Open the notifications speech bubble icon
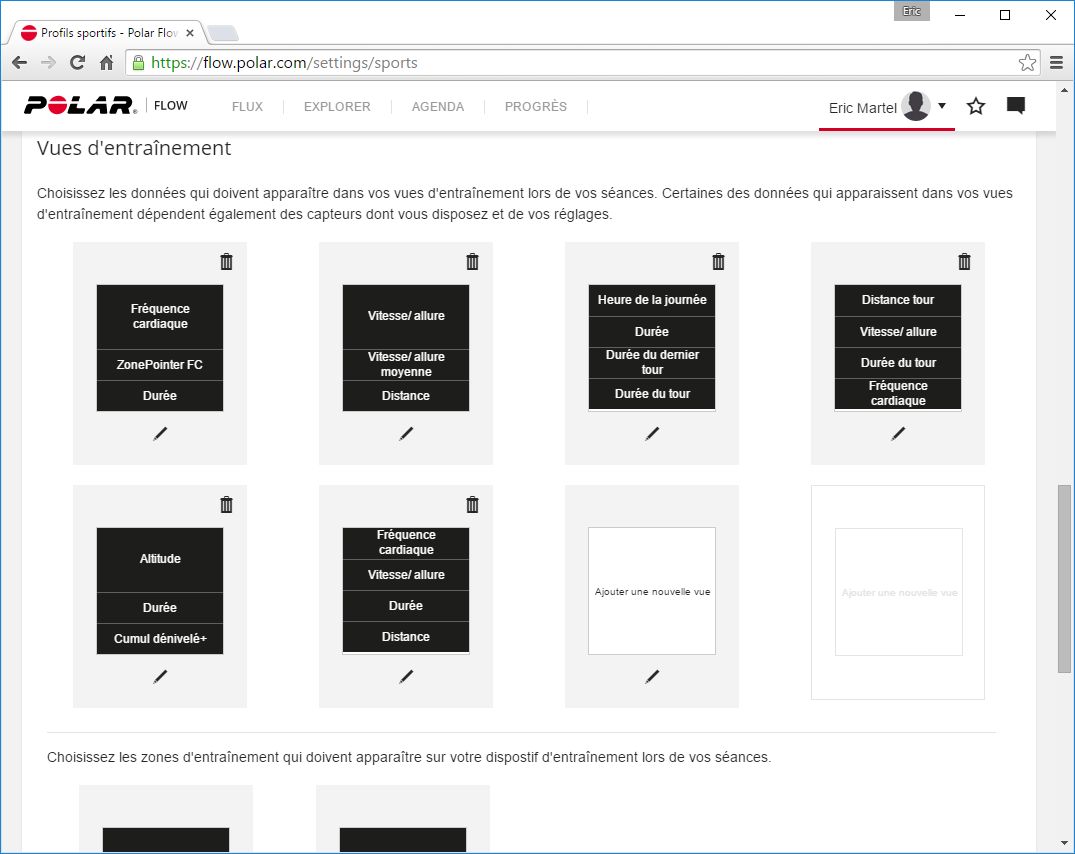This screenshot has height=854, width=1075. click(x=1016, y=106)
